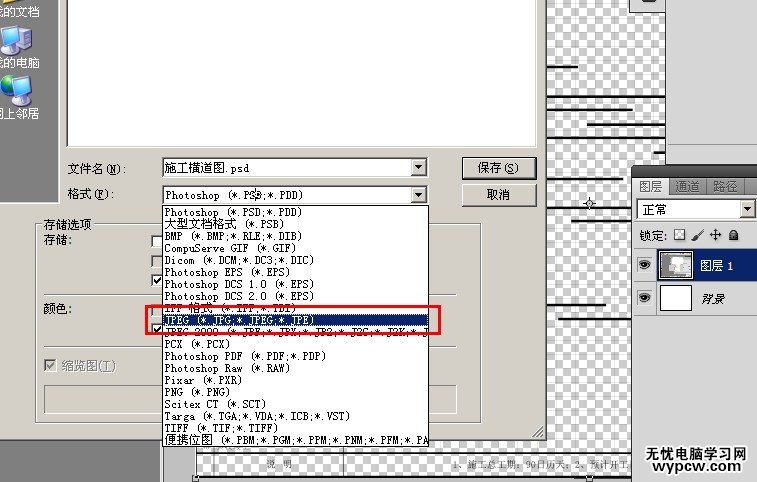Screen dimensions: 757x482
Task: Click the 保存(S) button
Action: [x=499, y=168]
